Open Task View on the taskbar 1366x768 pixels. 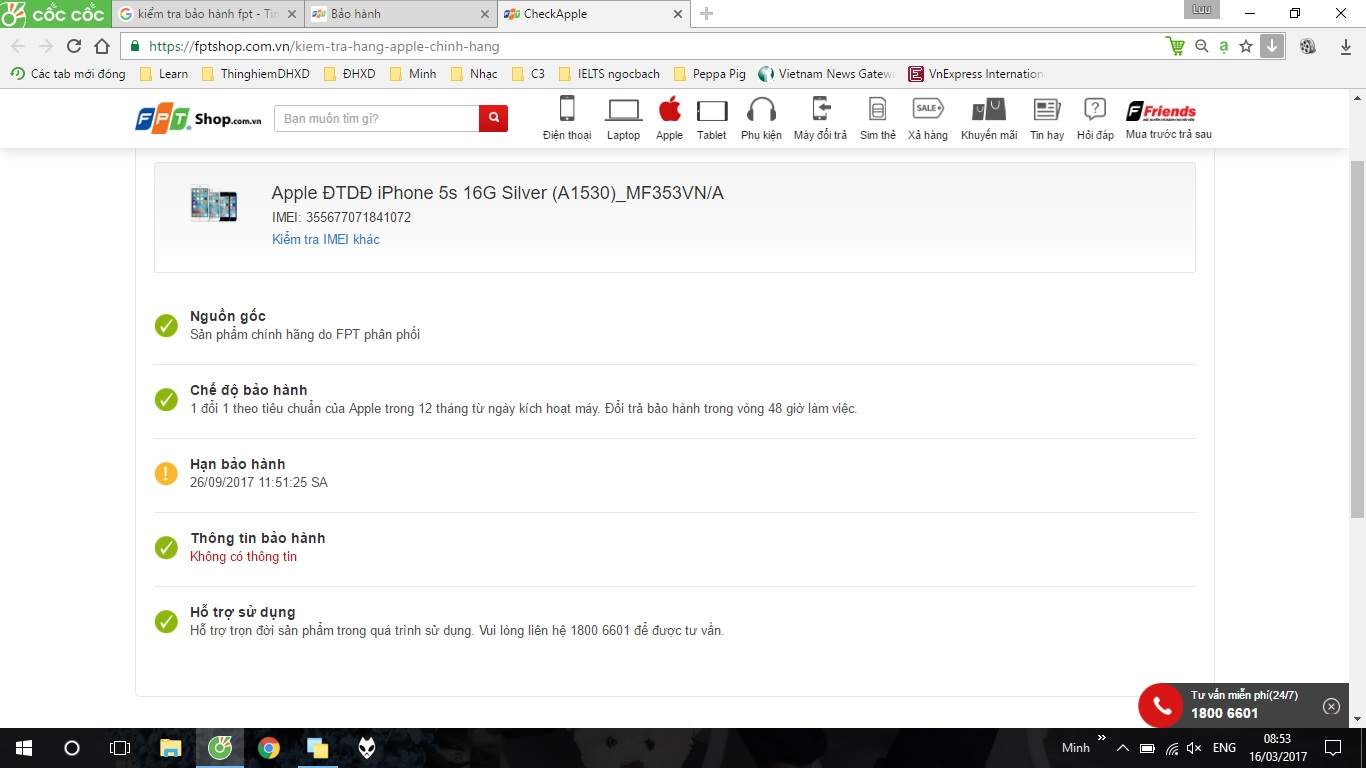coord(119,748)
